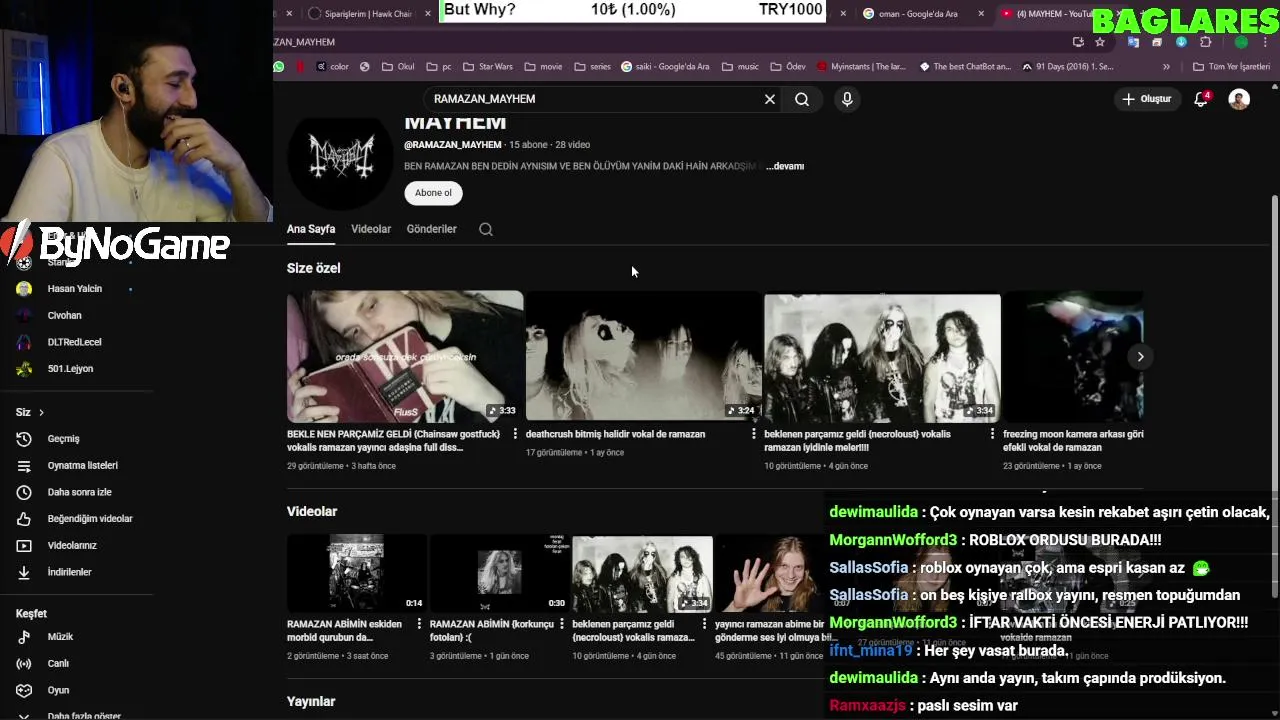The height and width of the screenshot is (720, 1280).
Task: Subscribe with the Abone ol button
Action: (433, 193)
